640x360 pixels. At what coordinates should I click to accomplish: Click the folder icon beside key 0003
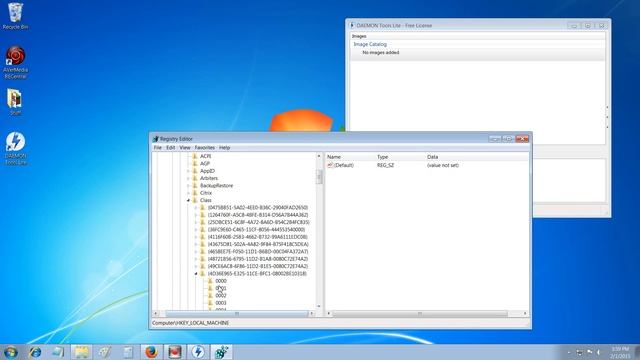(210, 303)
